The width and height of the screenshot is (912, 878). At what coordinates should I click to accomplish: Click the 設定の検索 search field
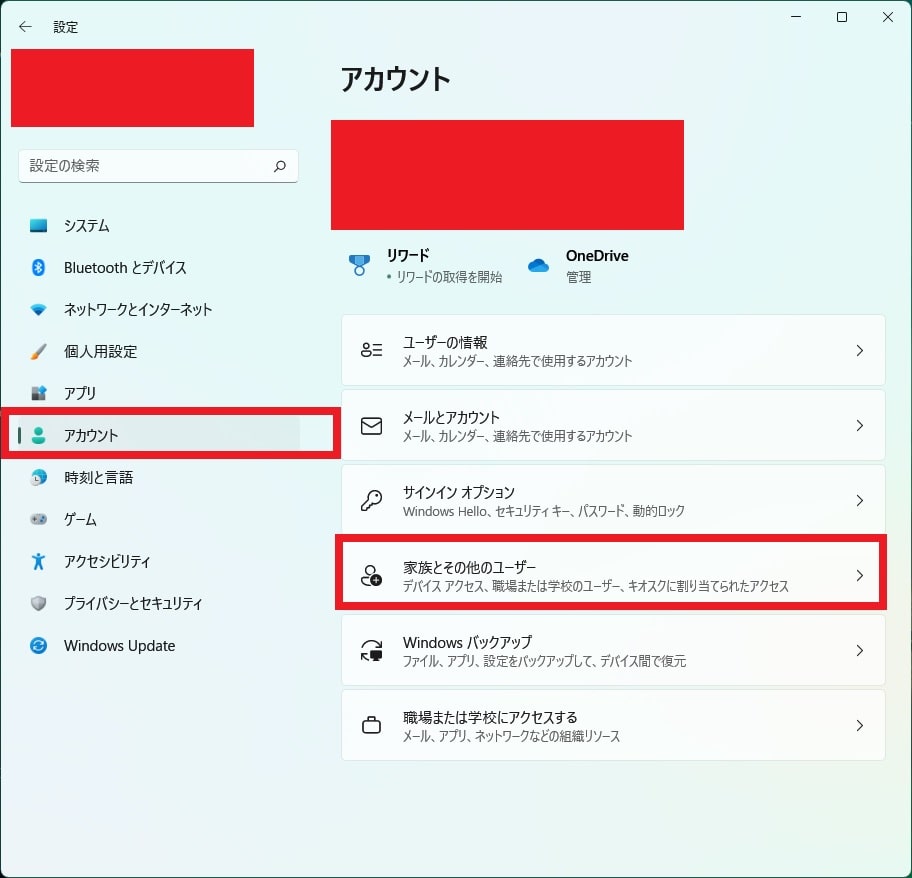158,166
